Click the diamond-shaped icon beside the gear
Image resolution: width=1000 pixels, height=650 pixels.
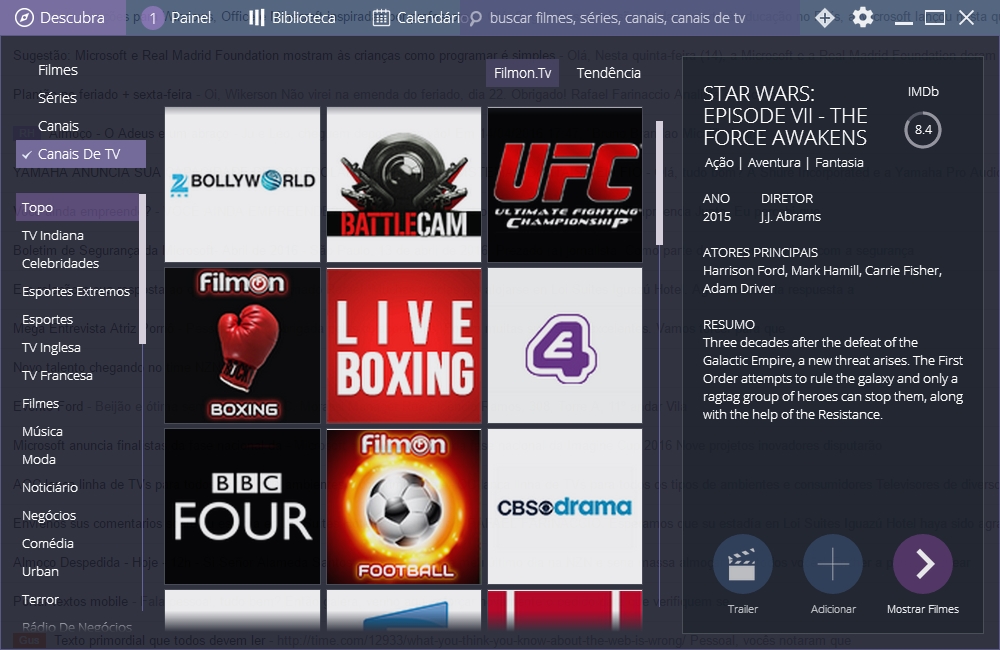[x=825, y=18]
